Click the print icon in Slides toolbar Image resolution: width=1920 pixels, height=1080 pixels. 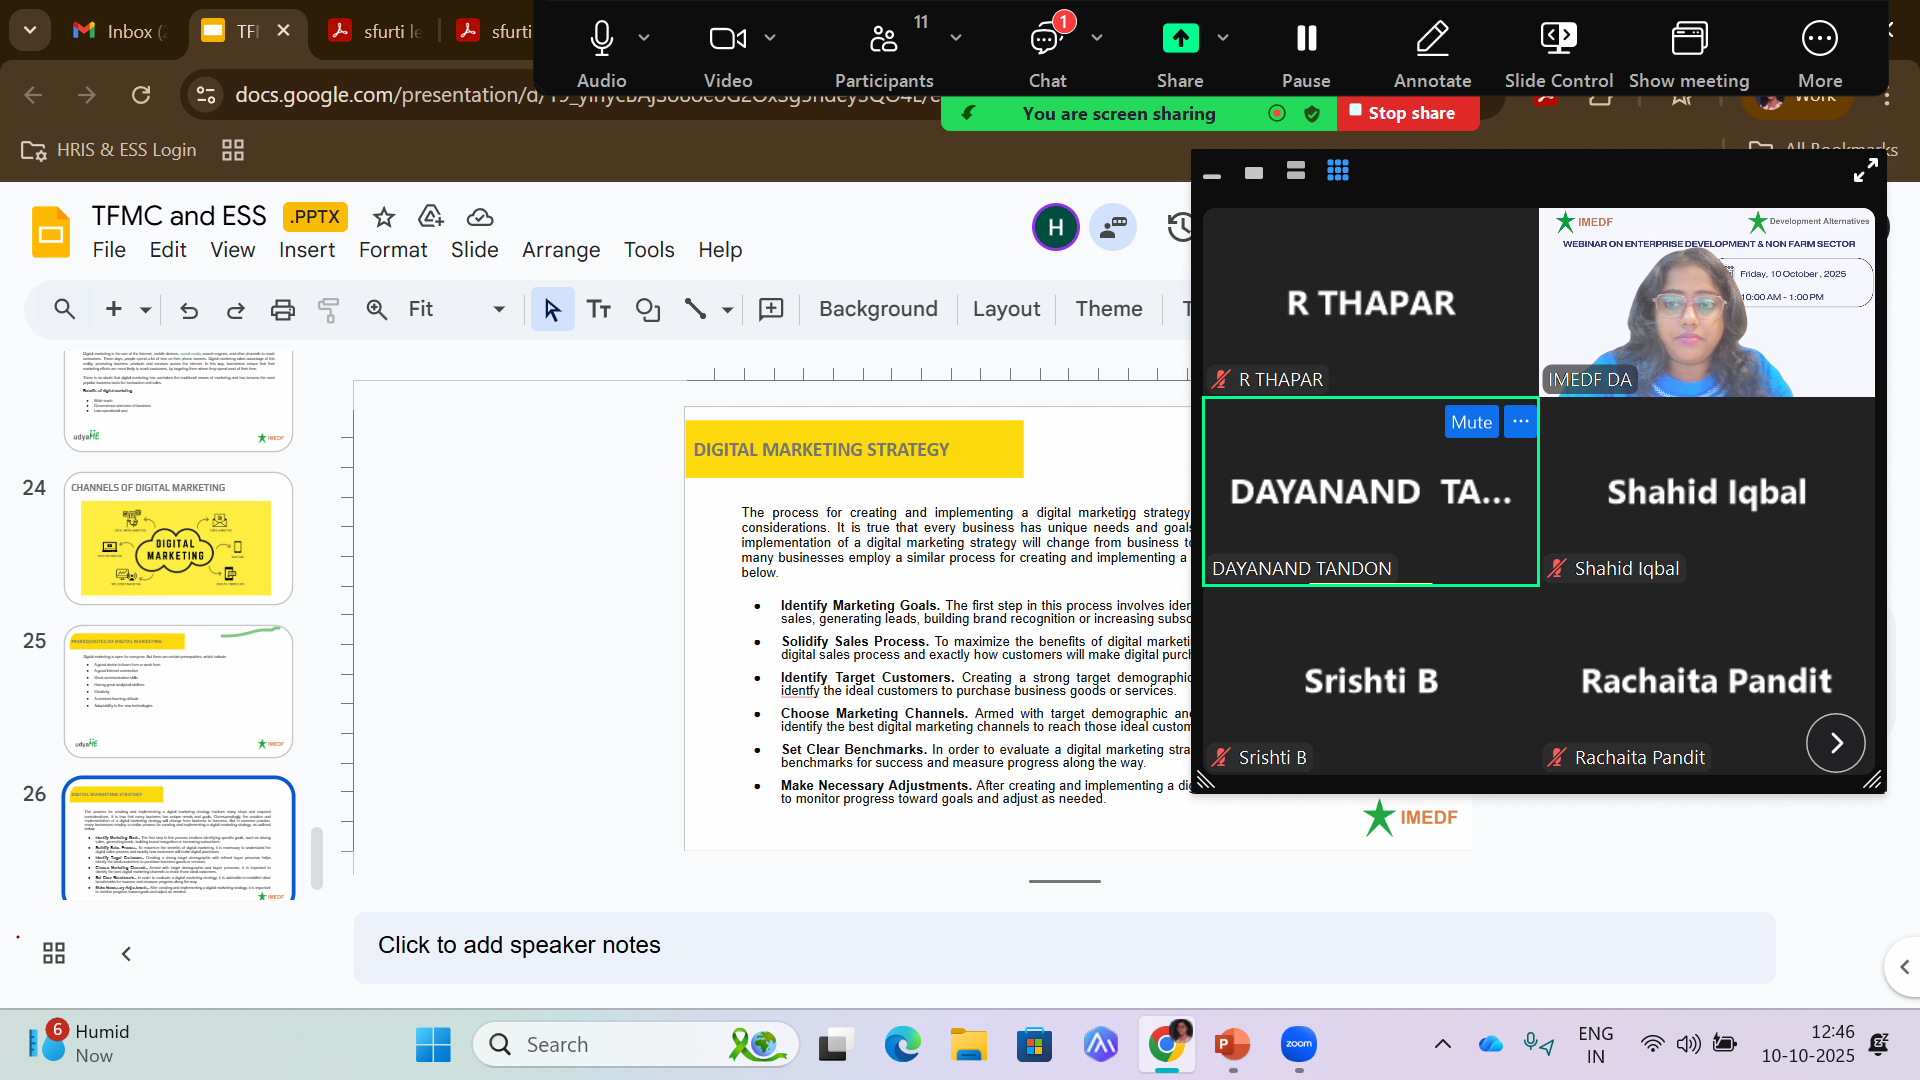tap(283, 310)
